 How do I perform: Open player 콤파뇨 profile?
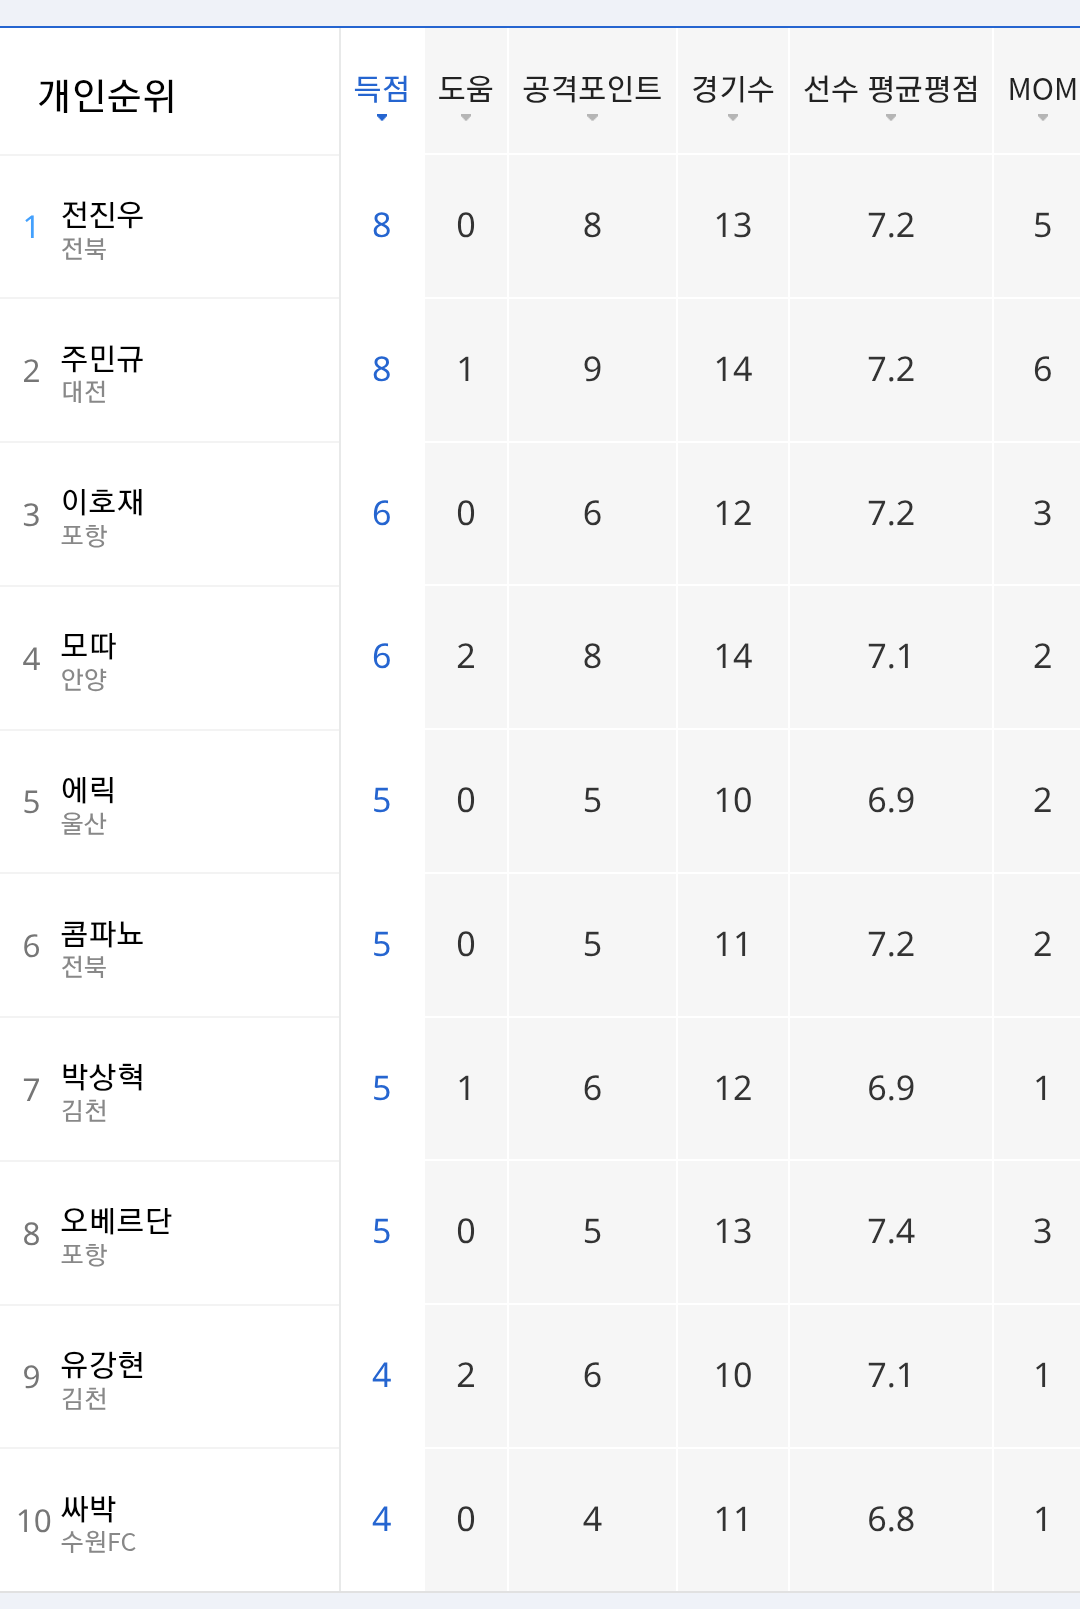tap(102, 935)
